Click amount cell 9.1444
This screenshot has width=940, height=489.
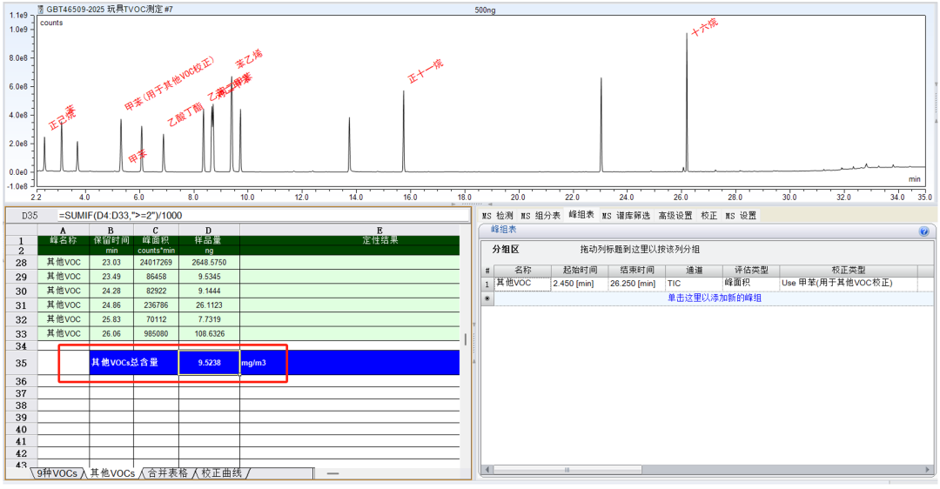(209, 291)
